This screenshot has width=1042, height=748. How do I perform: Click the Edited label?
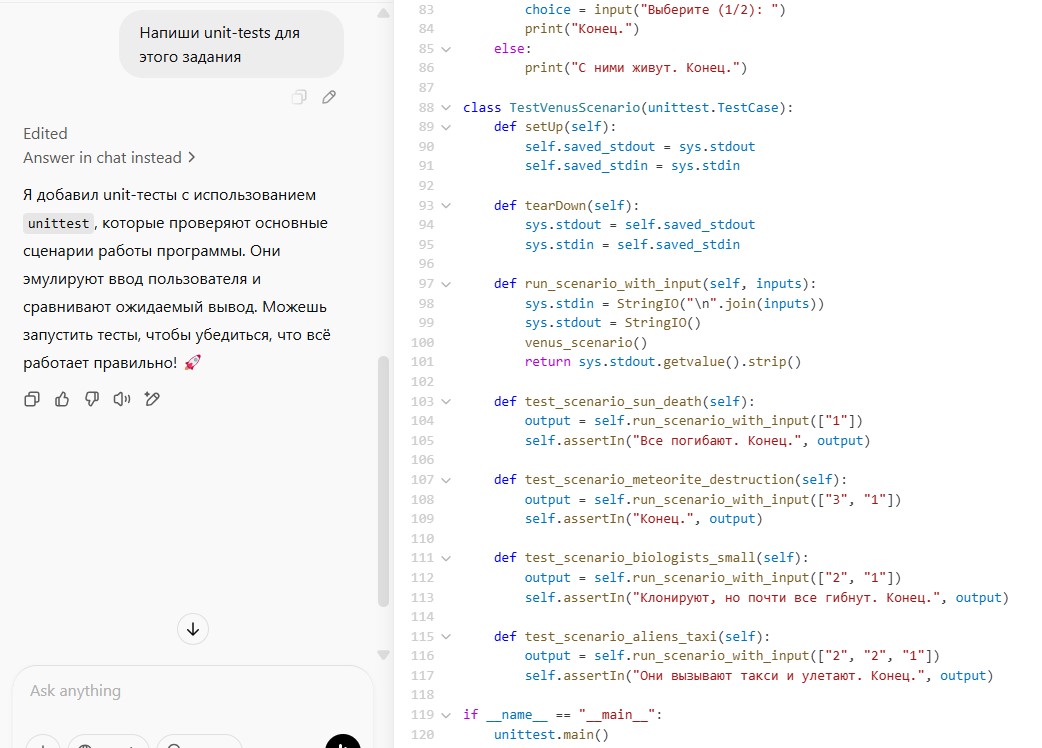click(x=45, y=134)
